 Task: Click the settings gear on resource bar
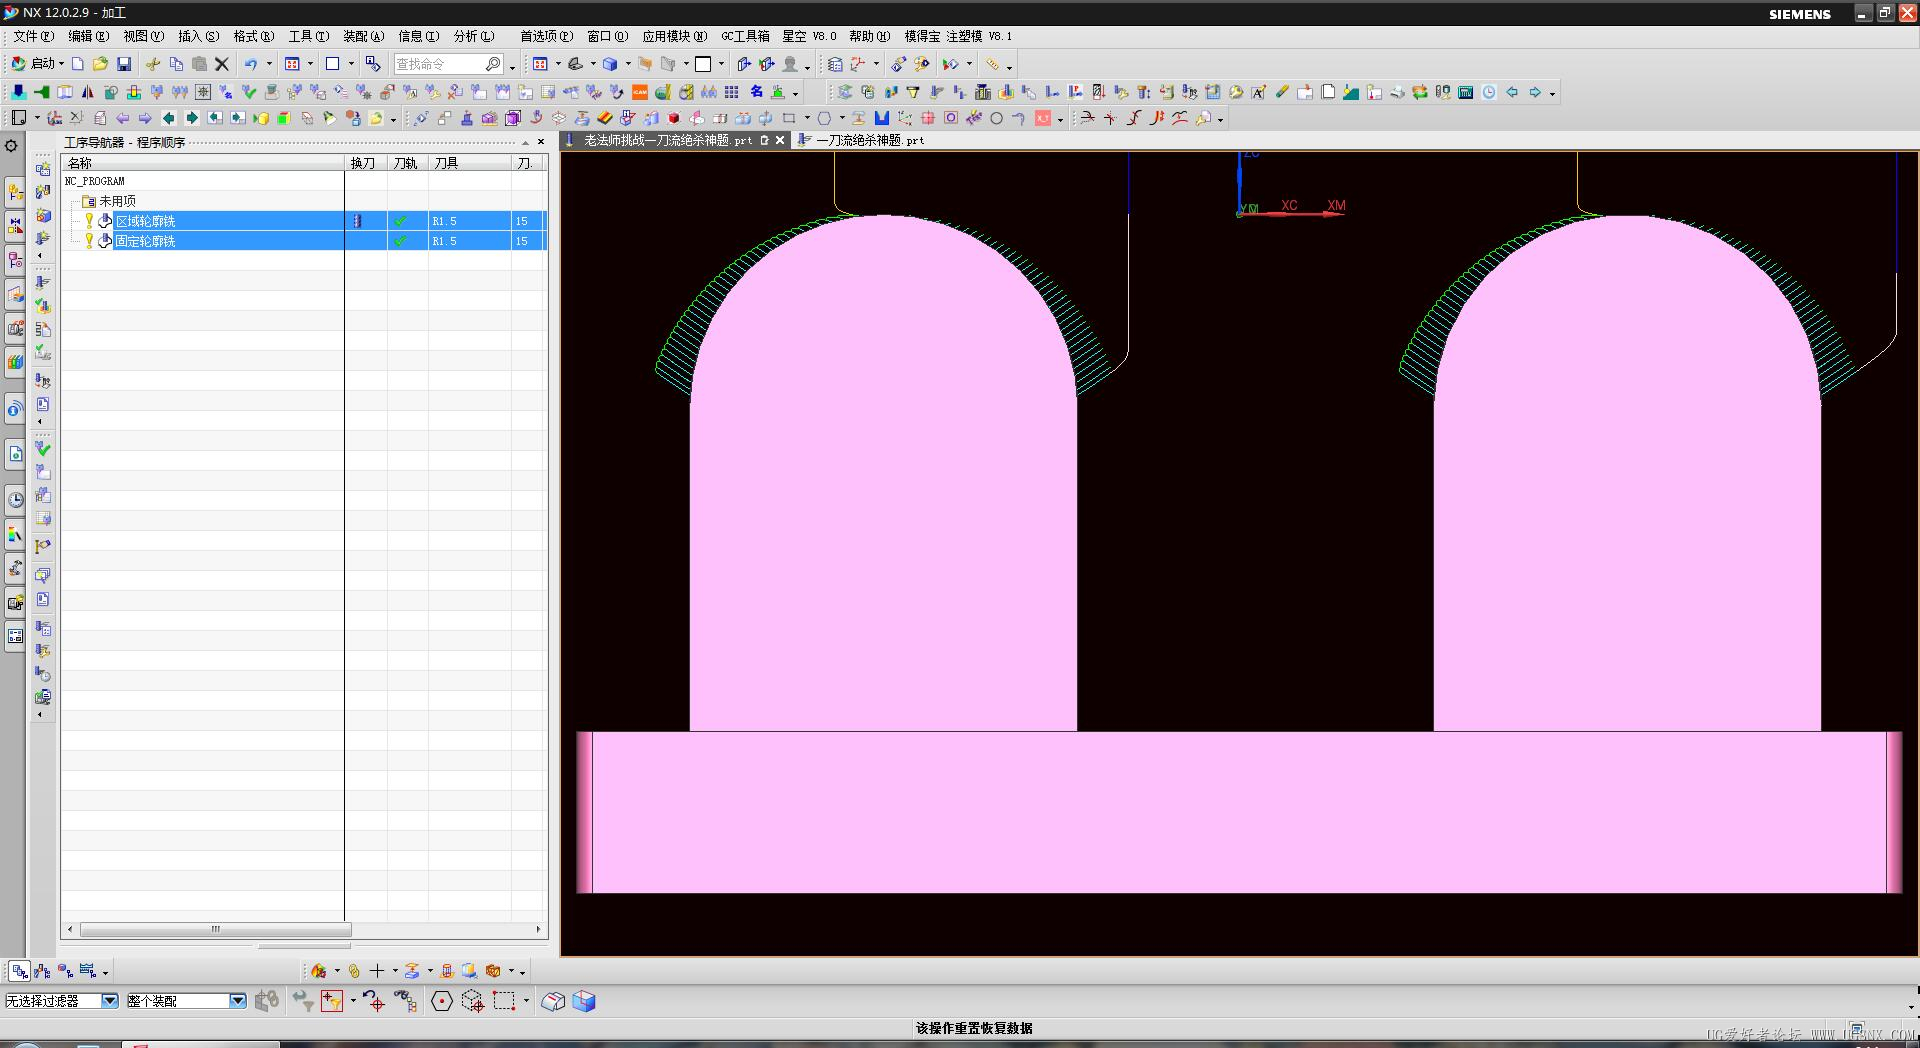coord(11,146)
